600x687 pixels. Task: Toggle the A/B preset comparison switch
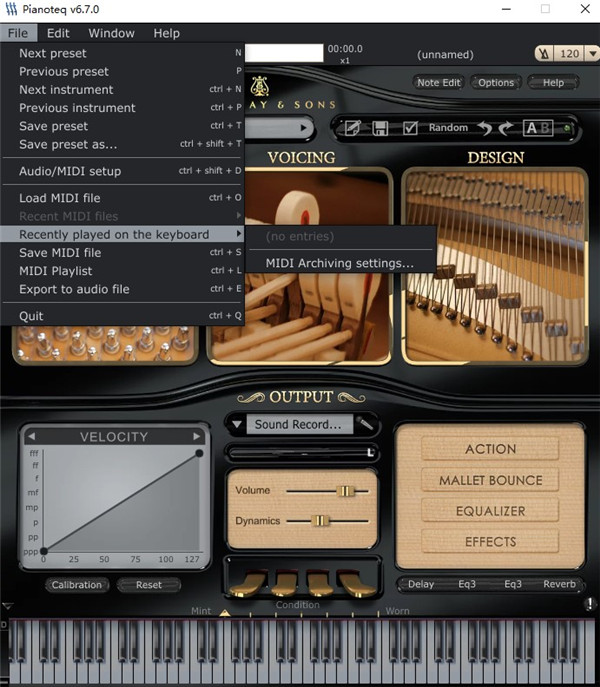coord(538,128)
